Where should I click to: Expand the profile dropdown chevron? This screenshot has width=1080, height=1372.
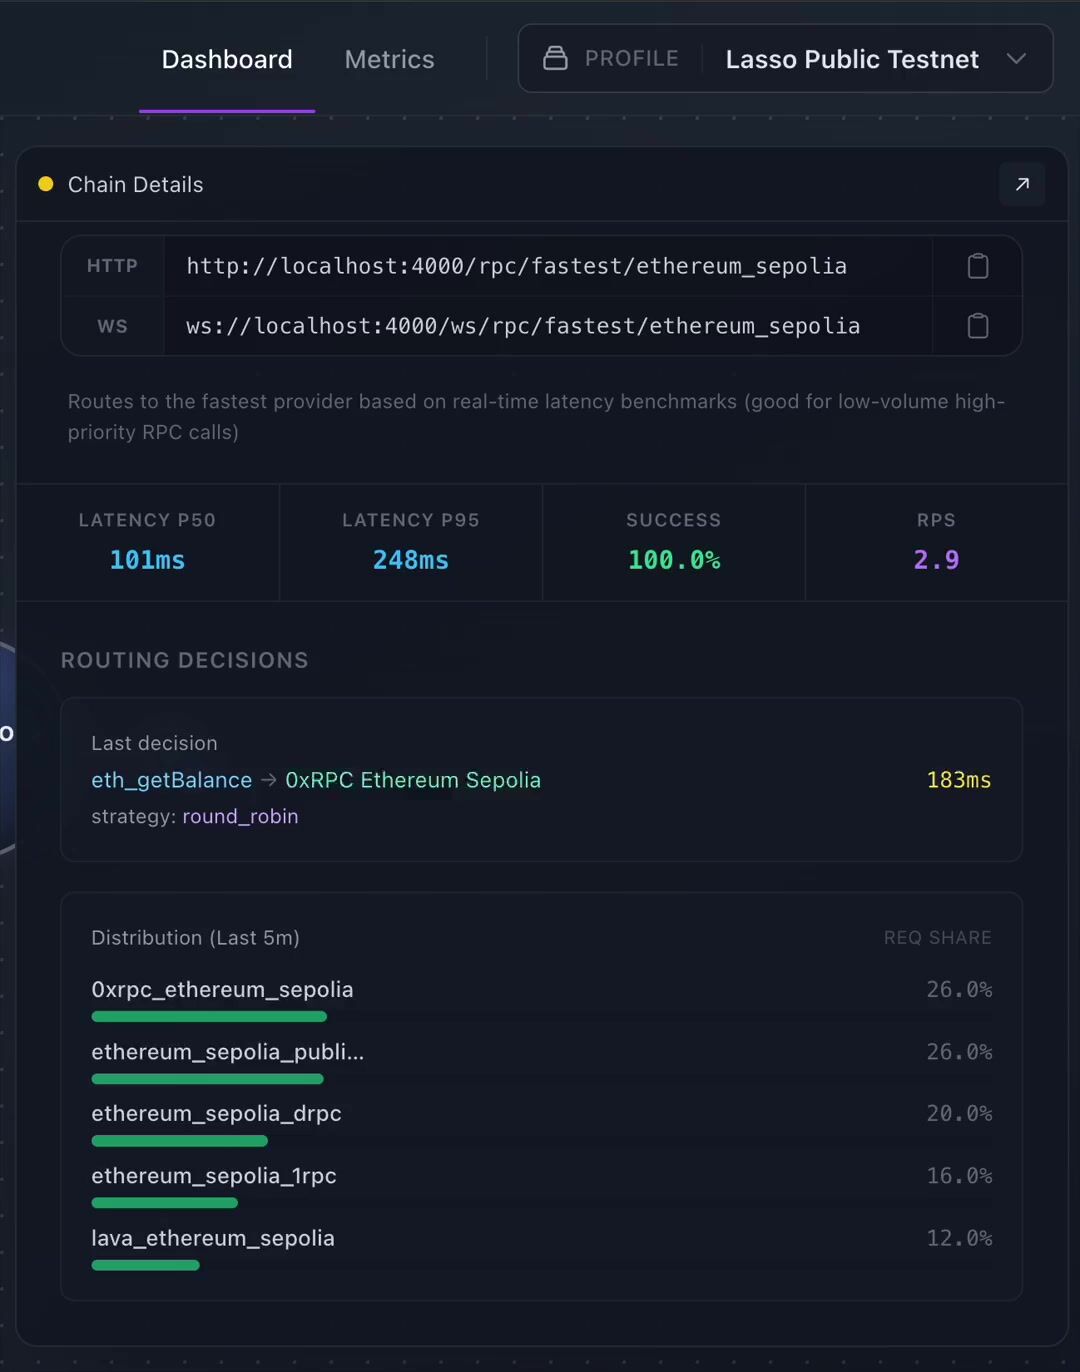[x=1016, y=59]
